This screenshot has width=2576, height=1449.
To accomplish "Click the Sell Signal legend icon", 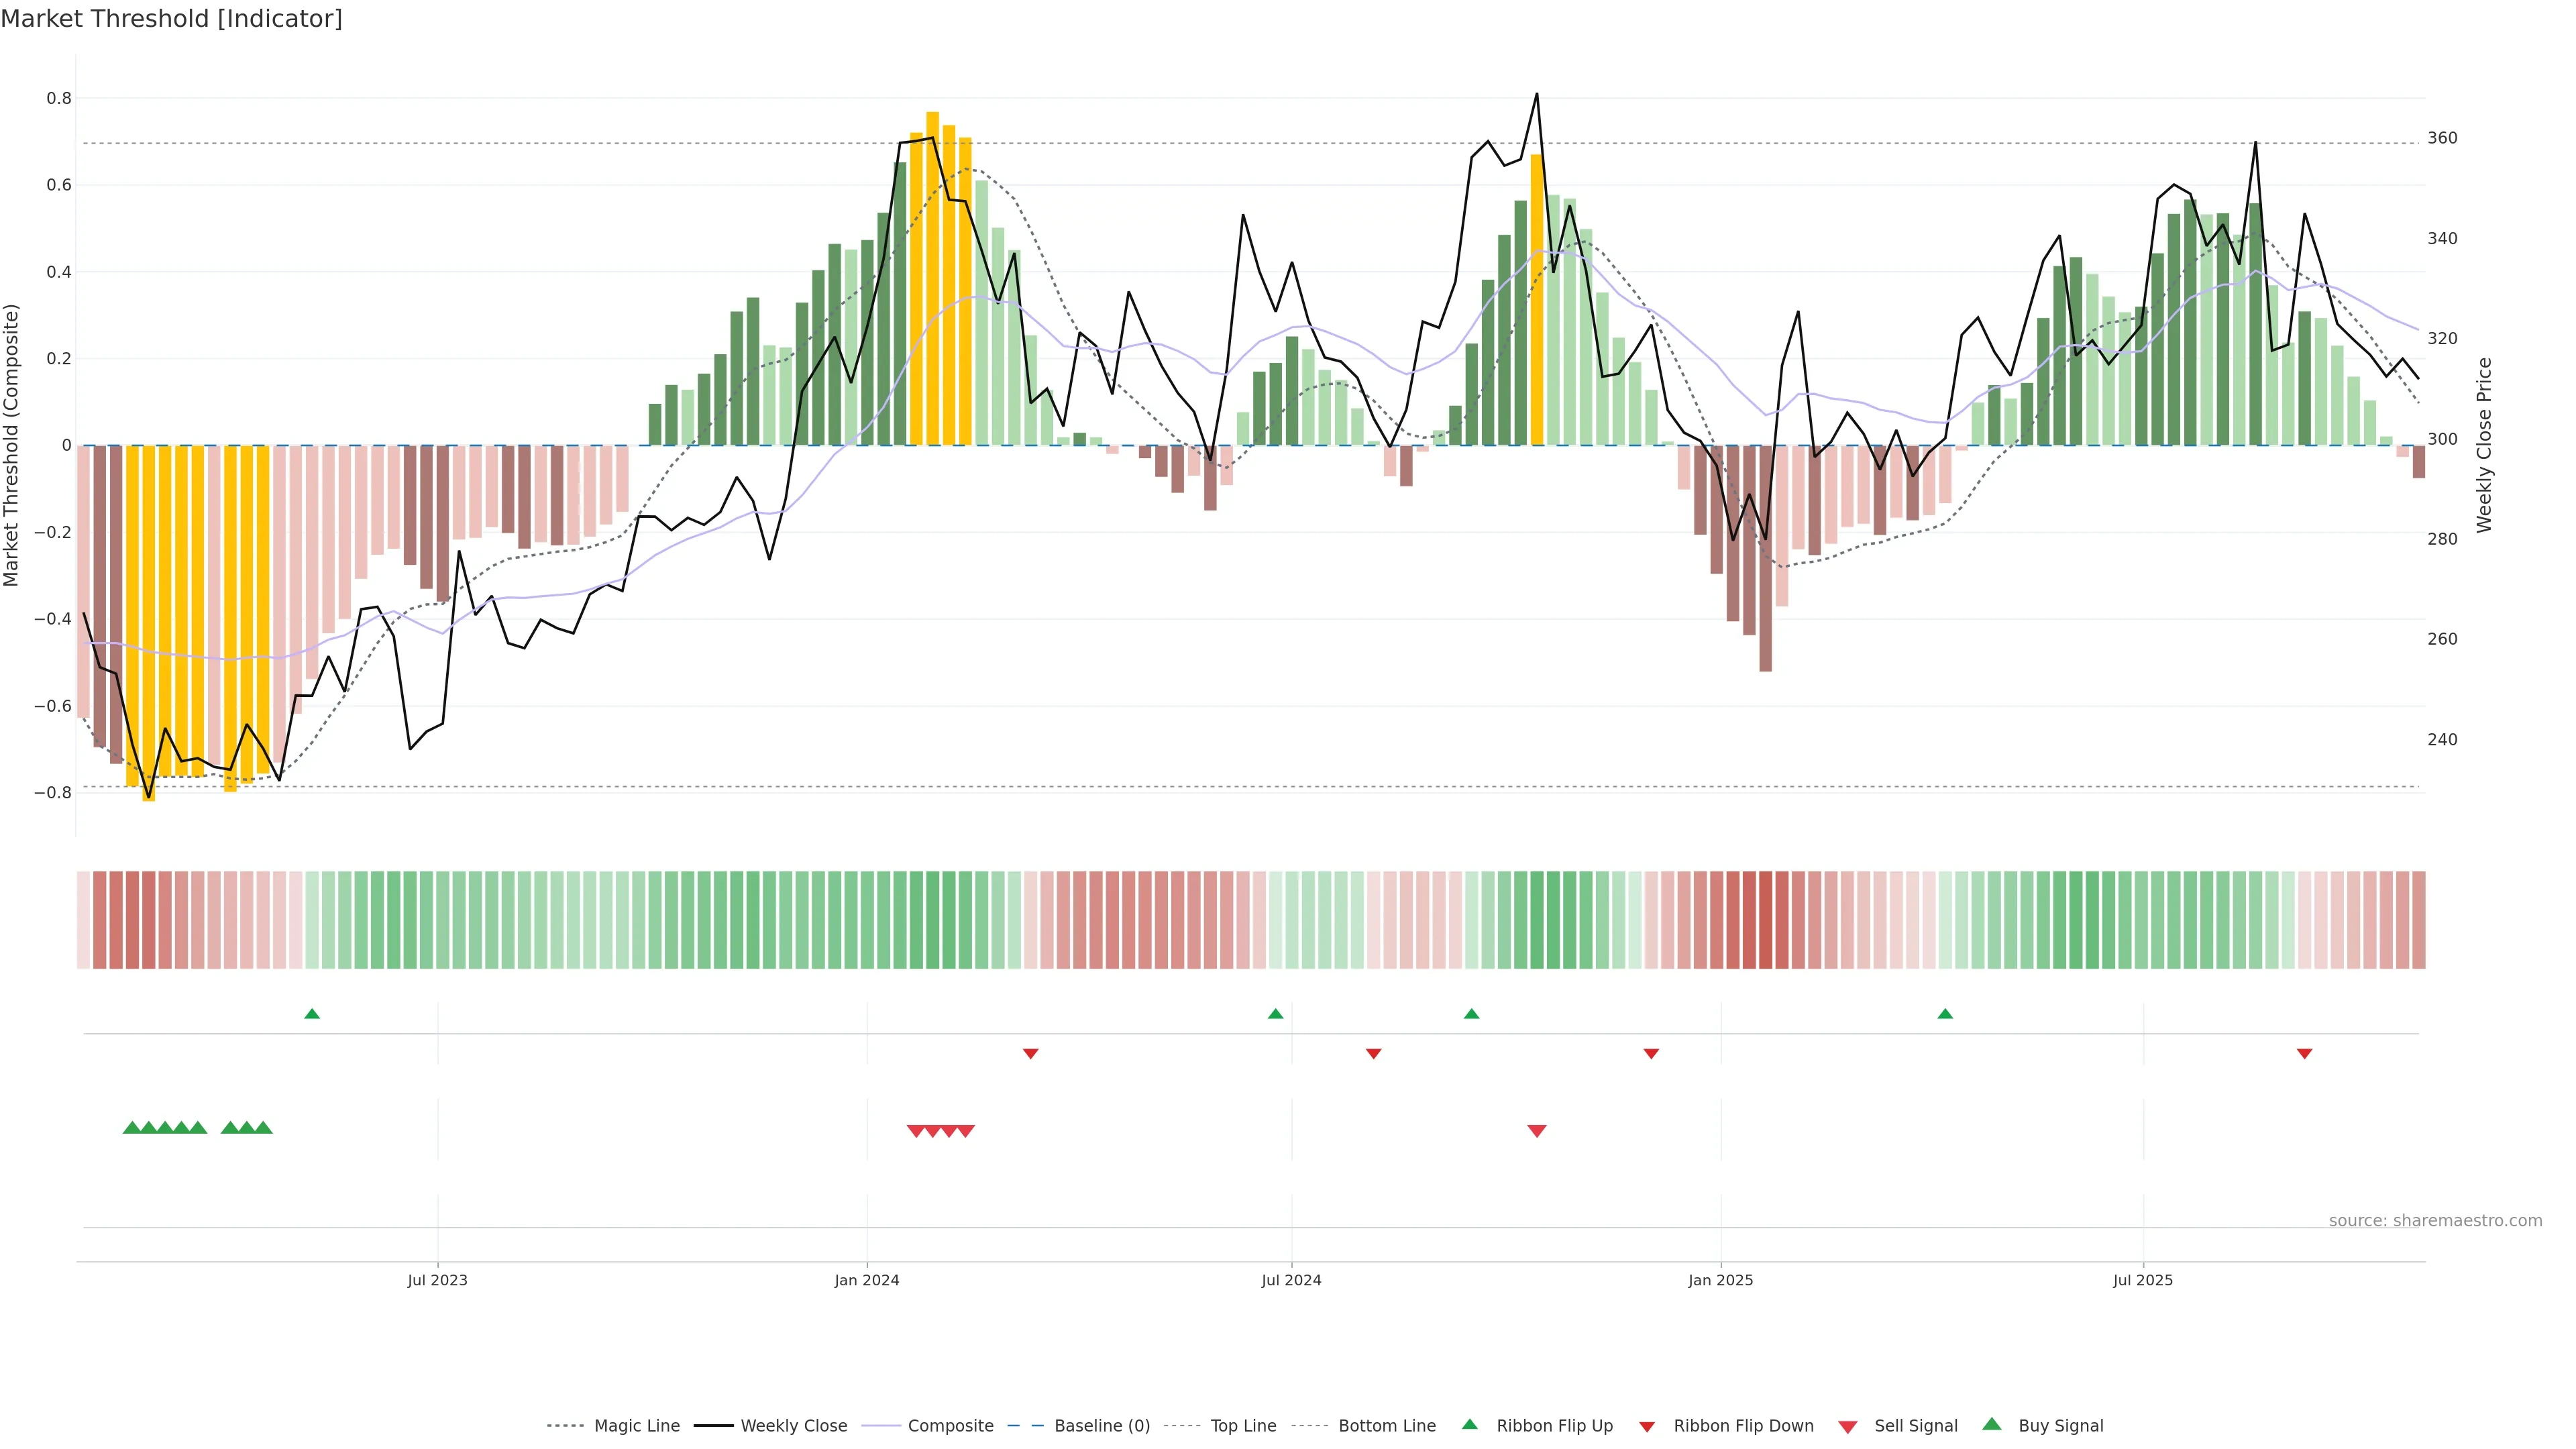I will point(1848,1427).
